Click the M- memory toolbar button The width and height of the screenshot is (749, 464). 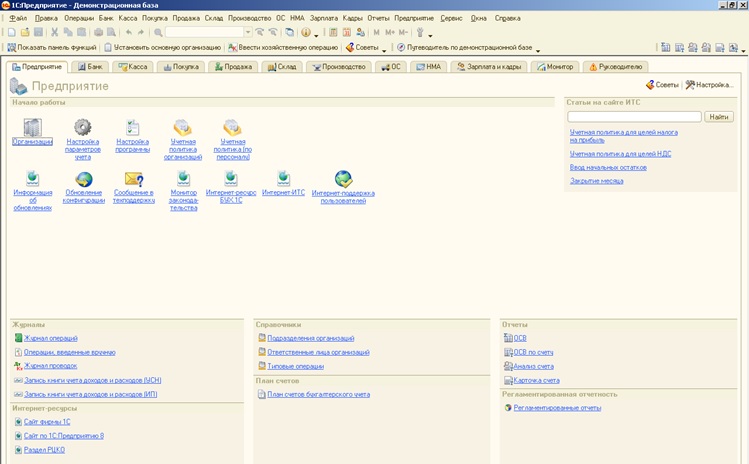click(x=403, y=32)
